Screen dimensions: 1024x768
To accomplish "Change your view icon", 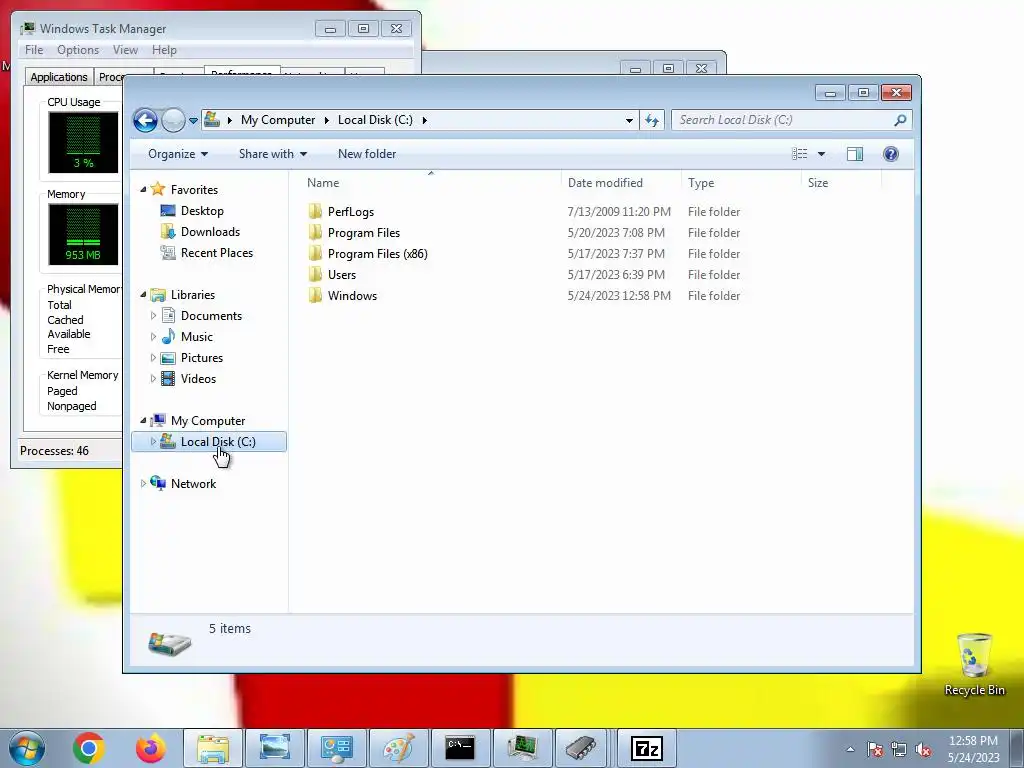I will (x=800, y=154).
